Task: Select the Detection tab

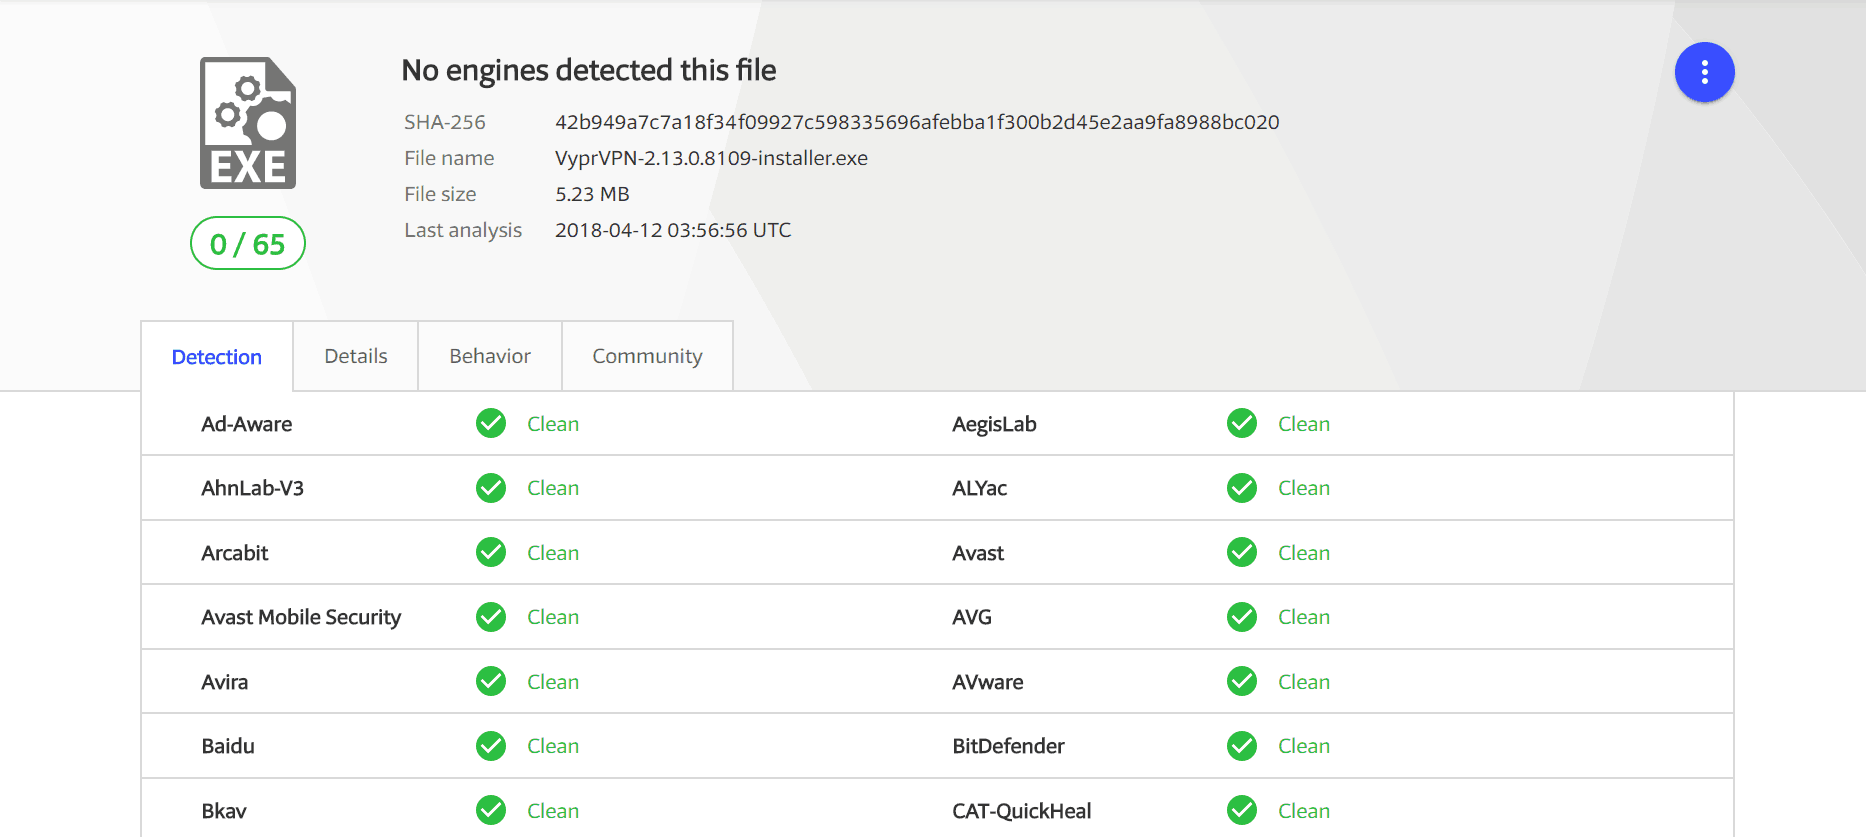Action: coord(217,357)
